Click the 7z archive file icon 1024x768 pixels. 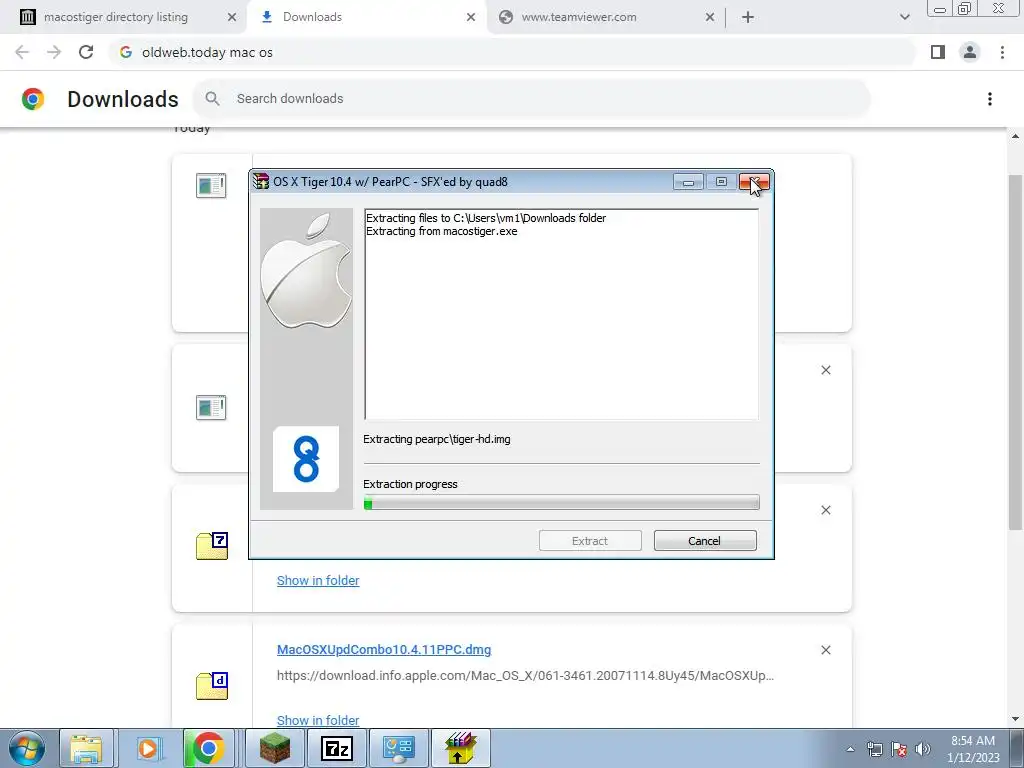coord(212,547)
